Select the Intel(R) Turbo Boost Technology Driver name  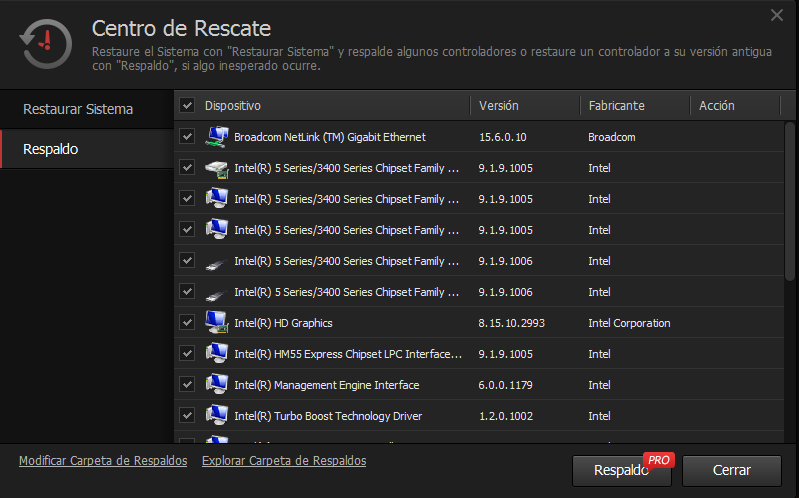click(328, 416)
